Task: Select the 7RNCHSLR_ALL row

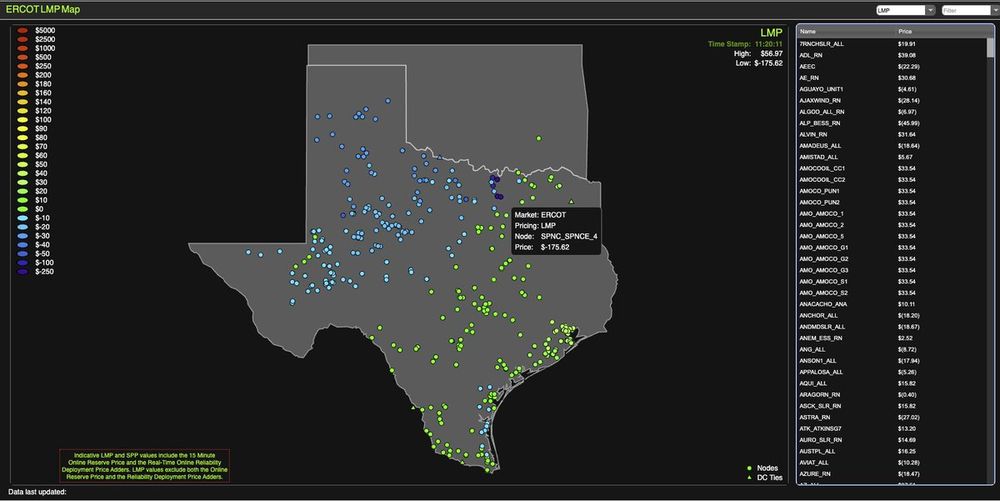Action: click(892, 44)
